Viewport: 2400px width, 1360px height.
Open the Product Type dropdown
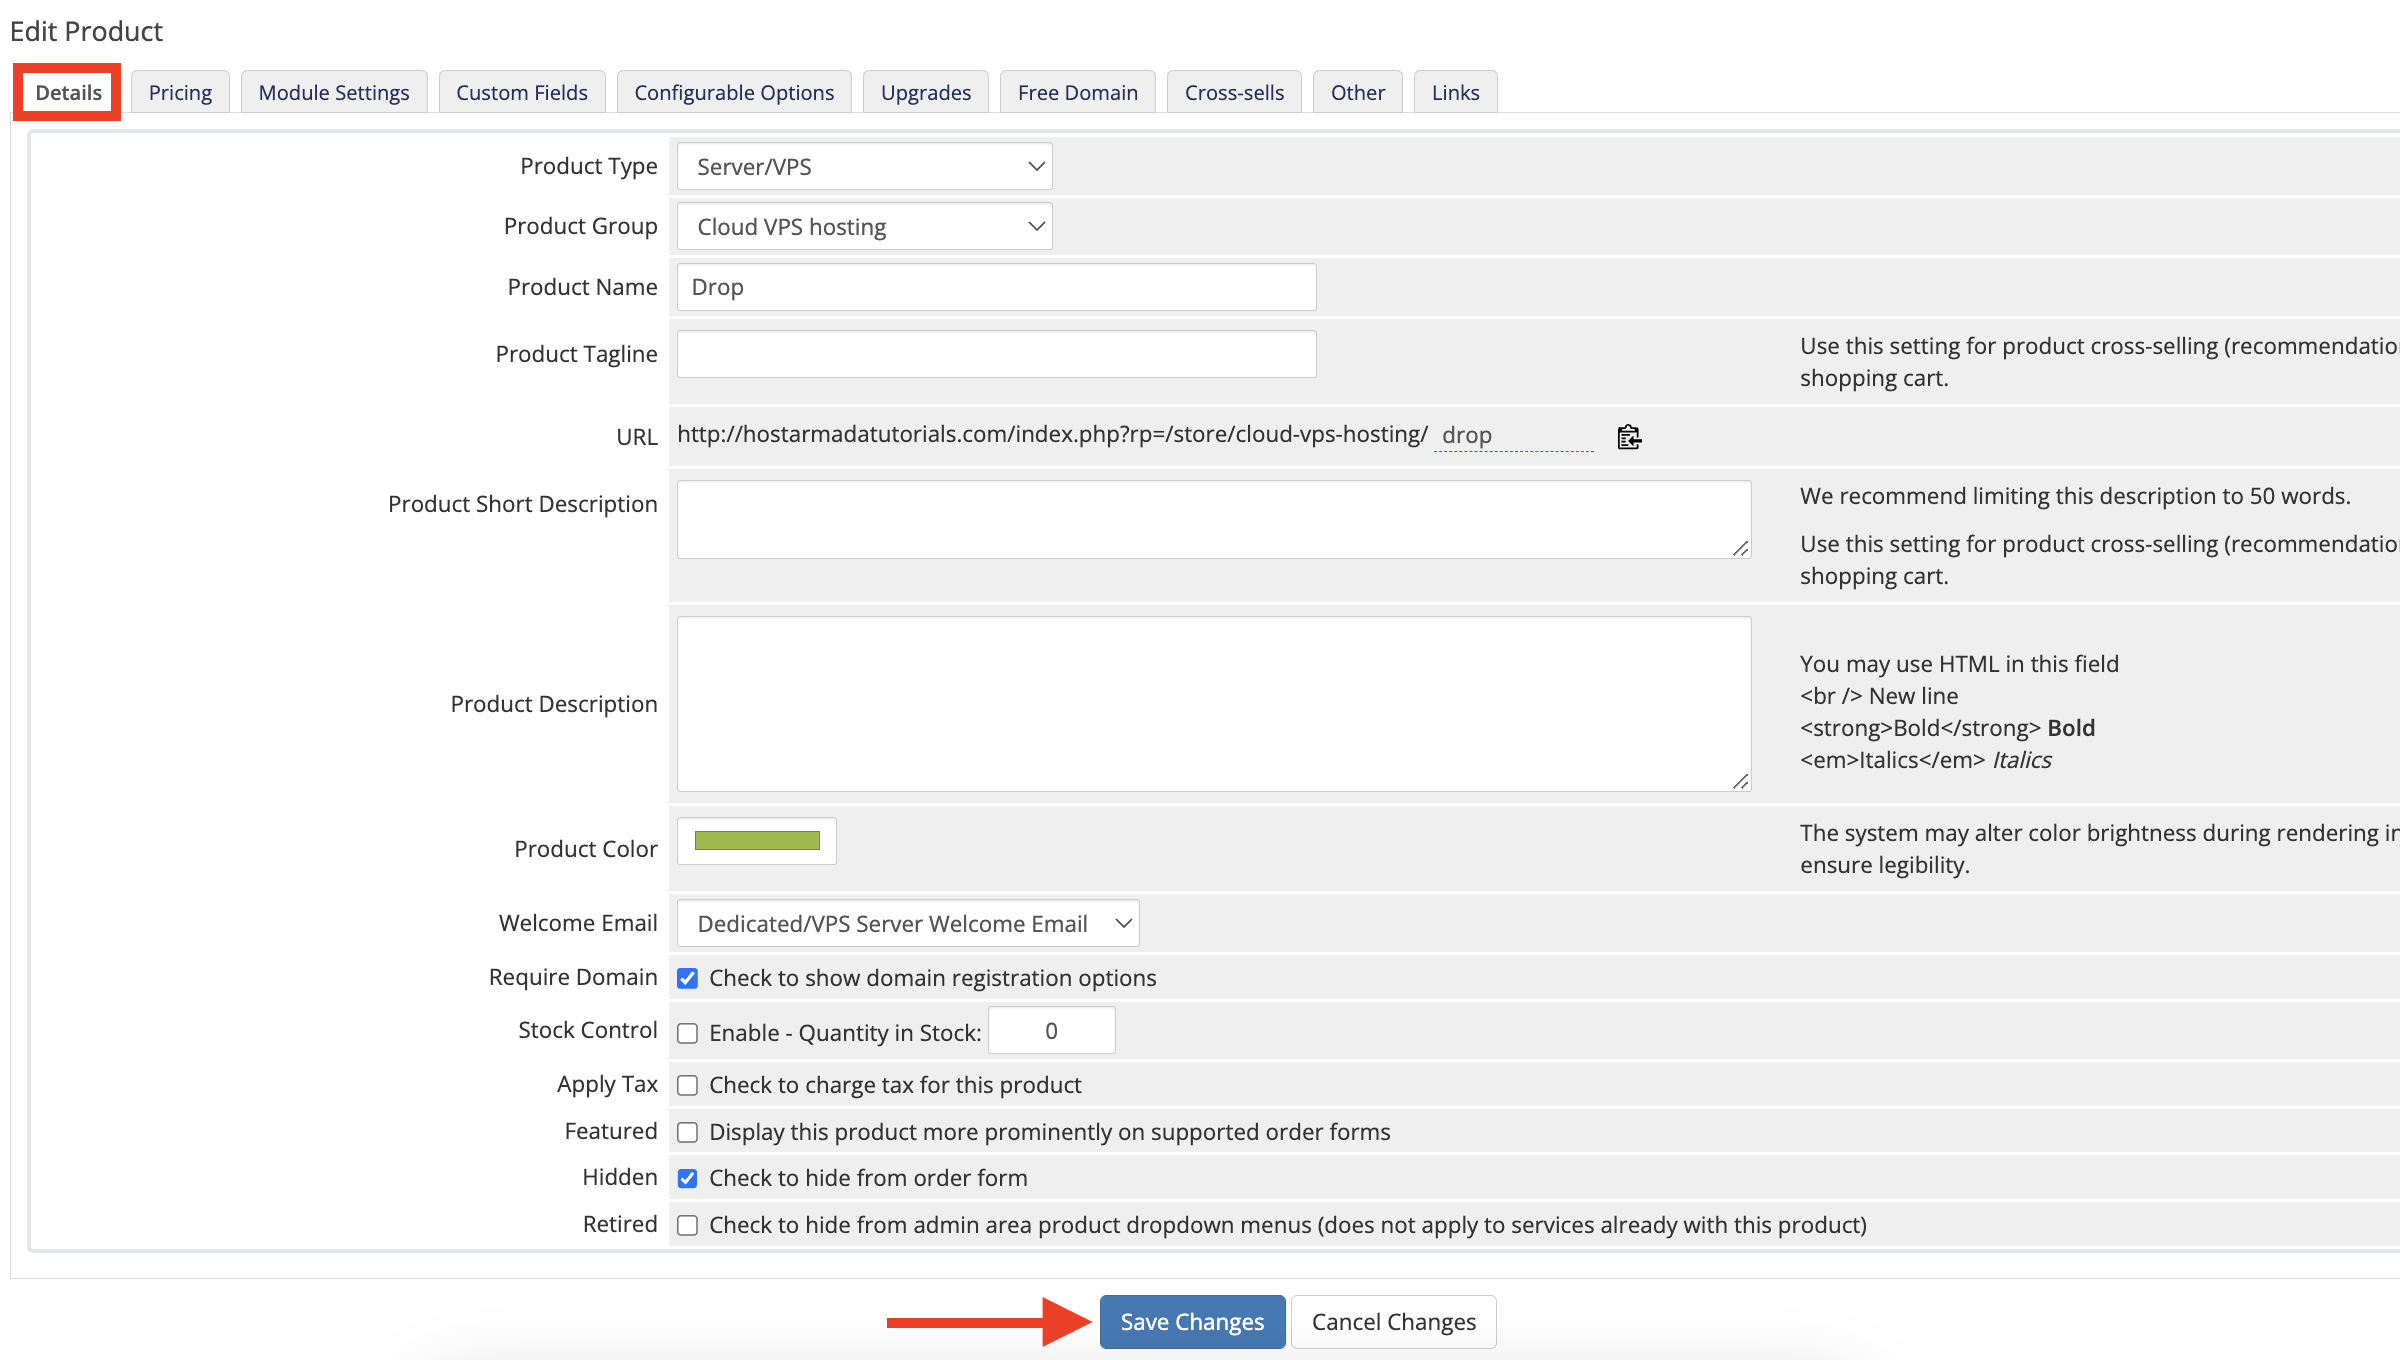click(865, 166)
